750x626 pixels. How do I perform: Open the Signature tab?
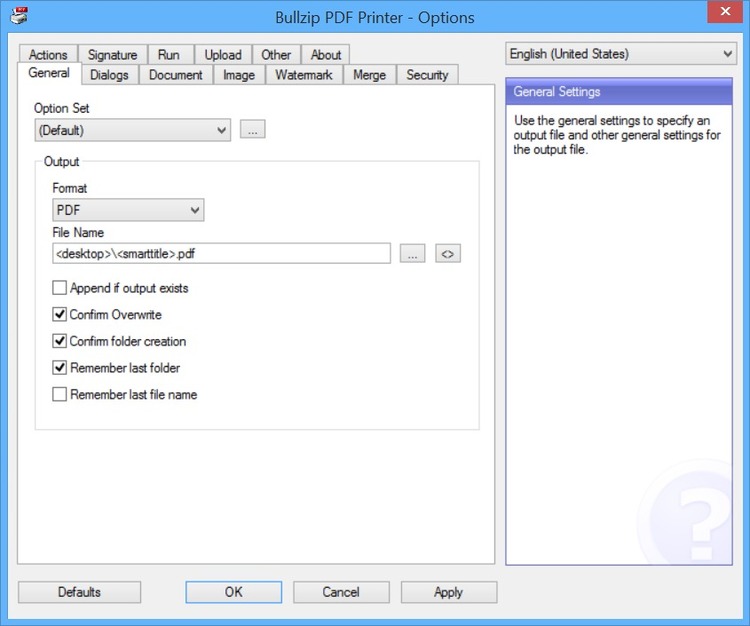[x=112, y=55]
